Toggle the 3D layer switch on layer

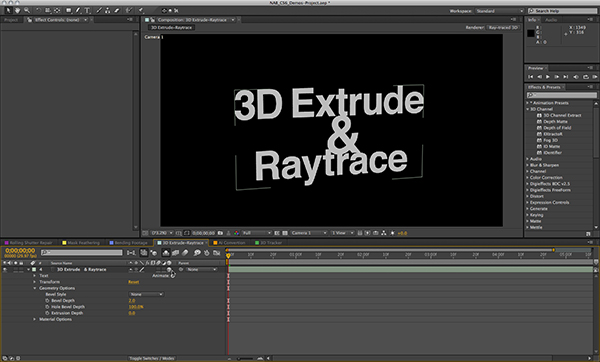coord(169,270)
